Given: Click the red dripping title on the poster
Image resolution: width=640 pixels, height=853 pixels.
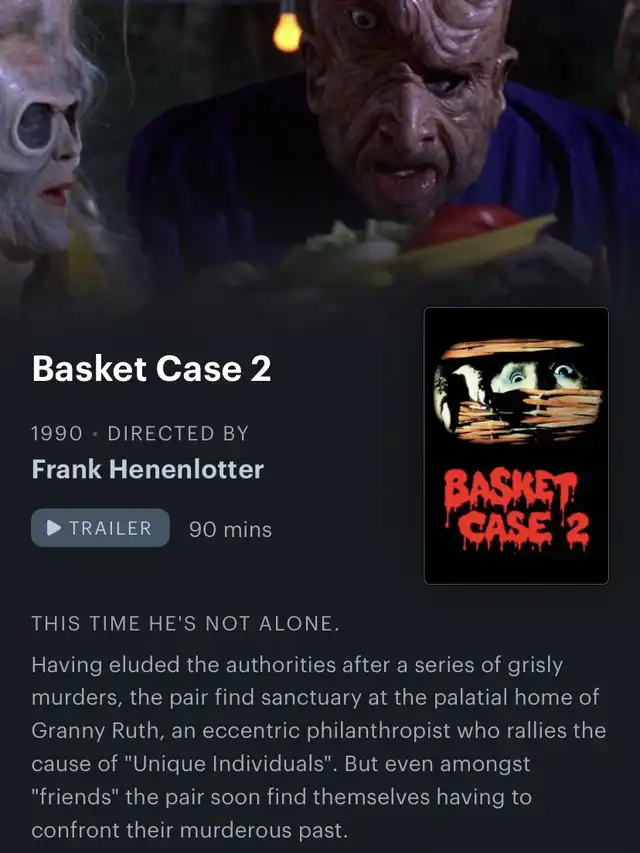Looking at the screenshot, I should tap(515, 509).
